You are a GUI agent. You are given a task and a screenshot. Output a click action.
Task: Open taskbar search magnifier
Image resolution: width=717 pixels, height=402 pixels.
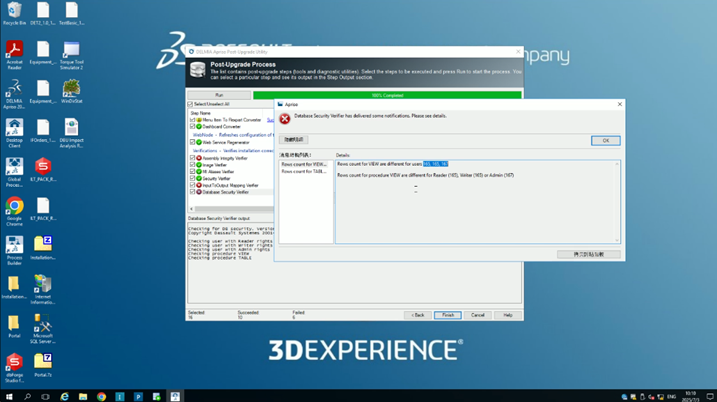coord(27,397)
